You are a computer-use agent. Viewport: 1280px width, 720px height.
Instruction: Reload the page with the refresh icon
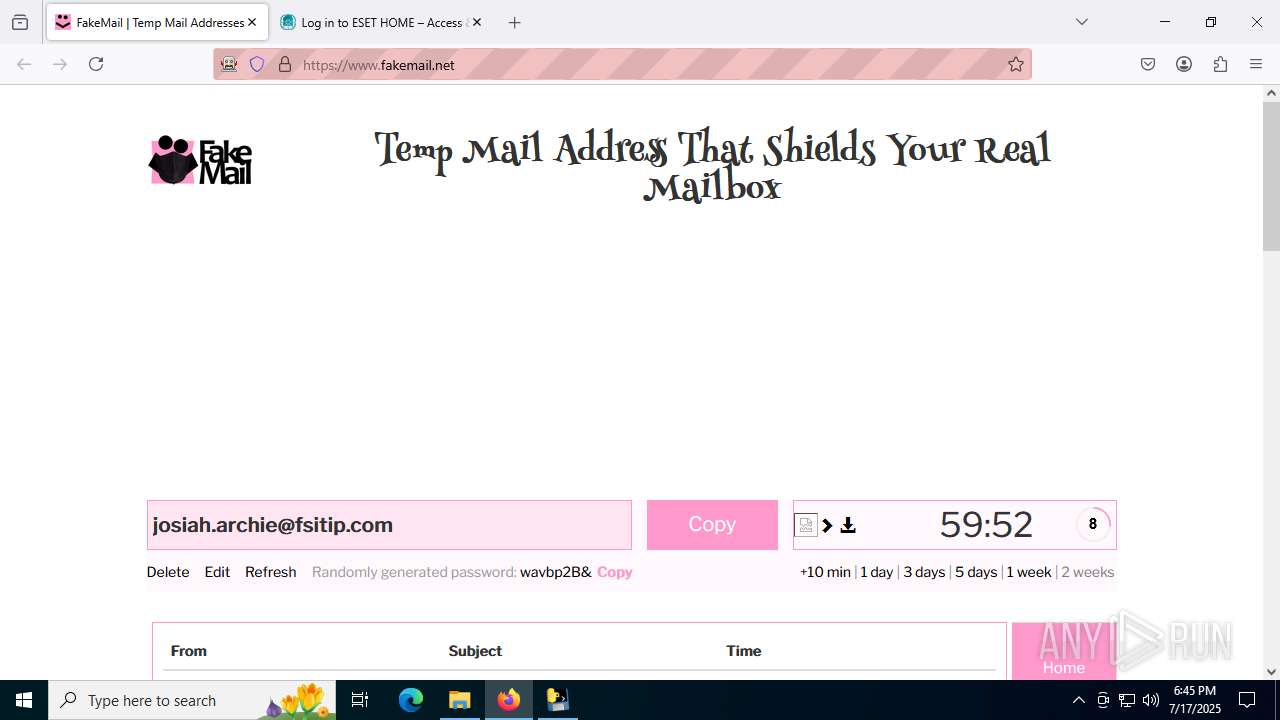coord(96,64)
